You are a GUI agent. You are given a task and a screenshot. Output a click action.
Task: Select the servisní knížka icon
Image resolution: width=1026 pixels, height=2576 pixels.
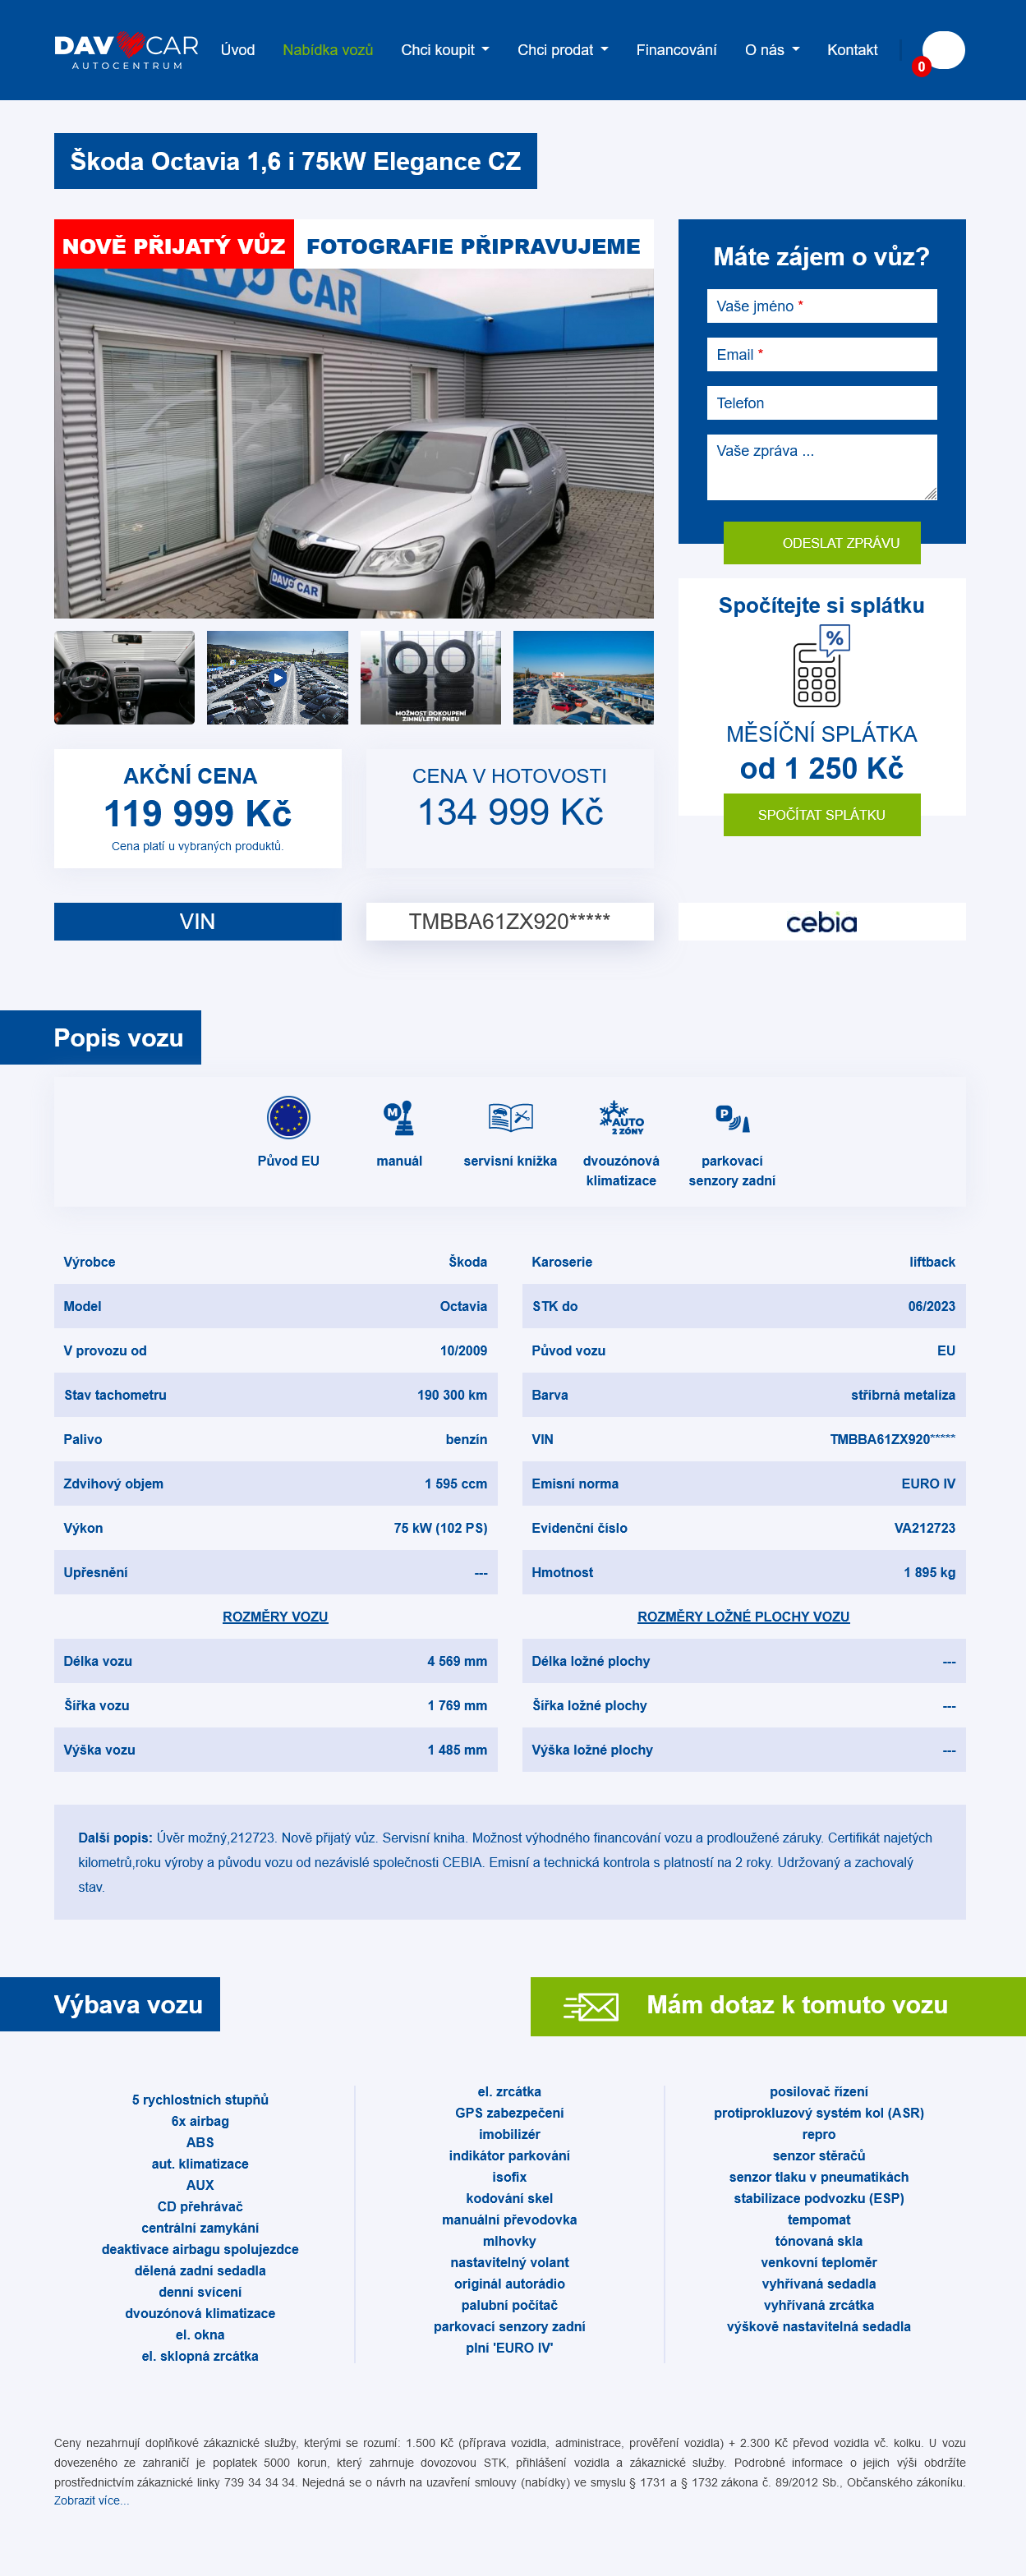(x=510, y=1117)
